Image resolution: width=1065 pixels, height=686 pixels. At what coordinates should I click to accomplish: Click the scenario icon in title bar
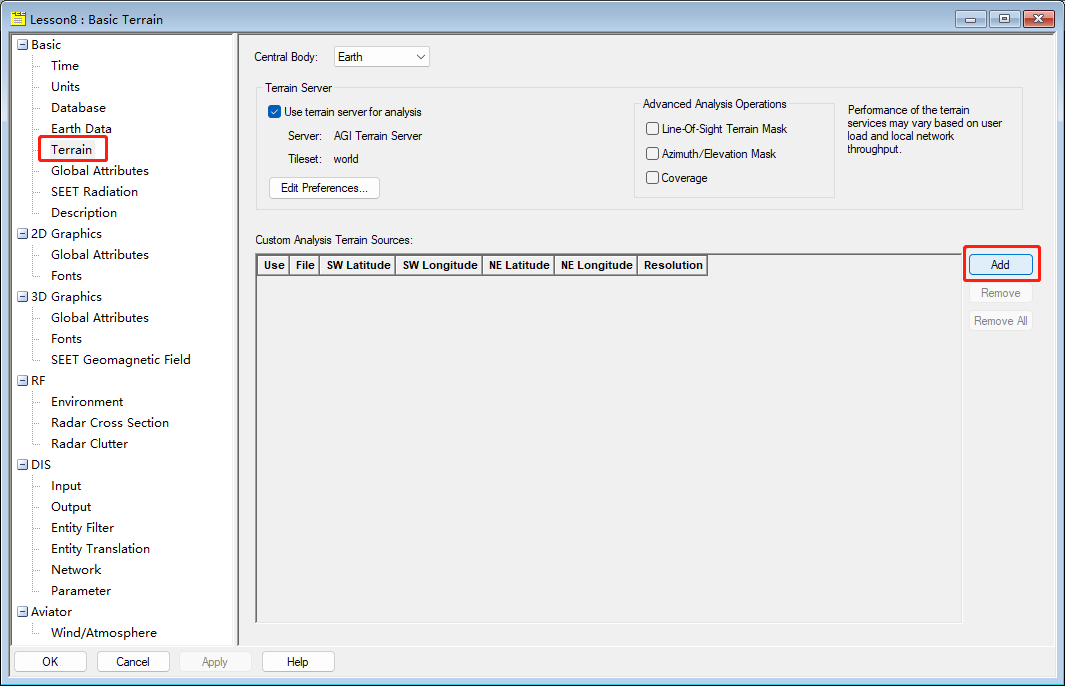coord(18,19)
